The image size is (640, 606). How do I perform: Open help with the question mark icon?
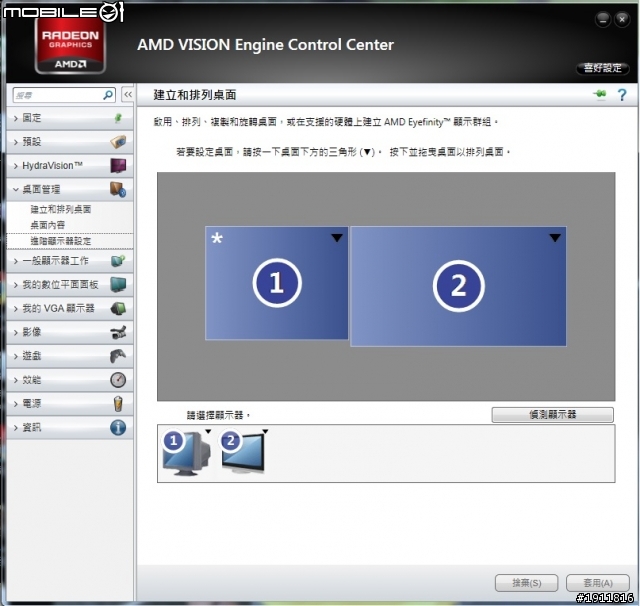tap(622, 95)
